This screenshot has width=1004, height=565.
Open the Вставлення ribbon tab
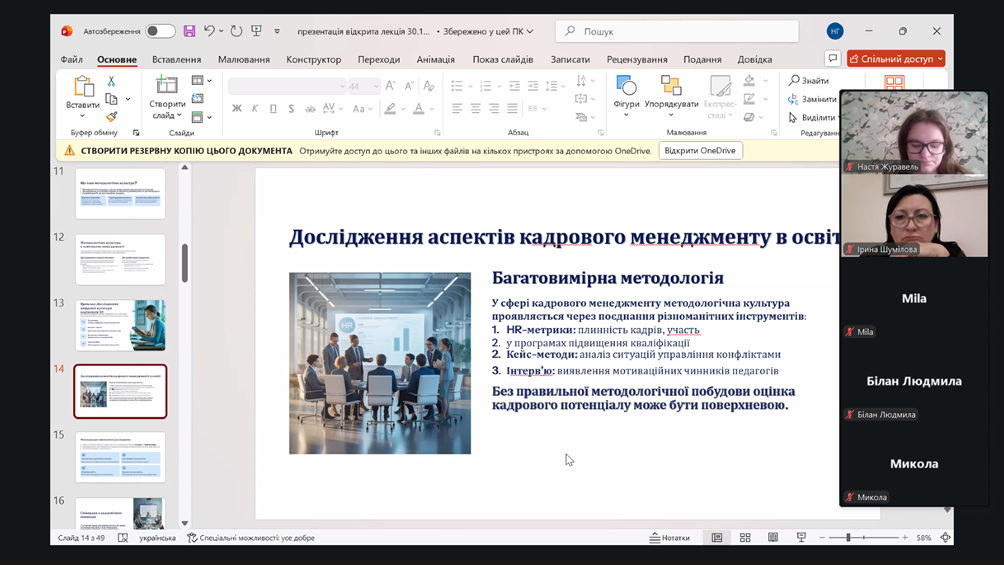(x=176, y=59)
